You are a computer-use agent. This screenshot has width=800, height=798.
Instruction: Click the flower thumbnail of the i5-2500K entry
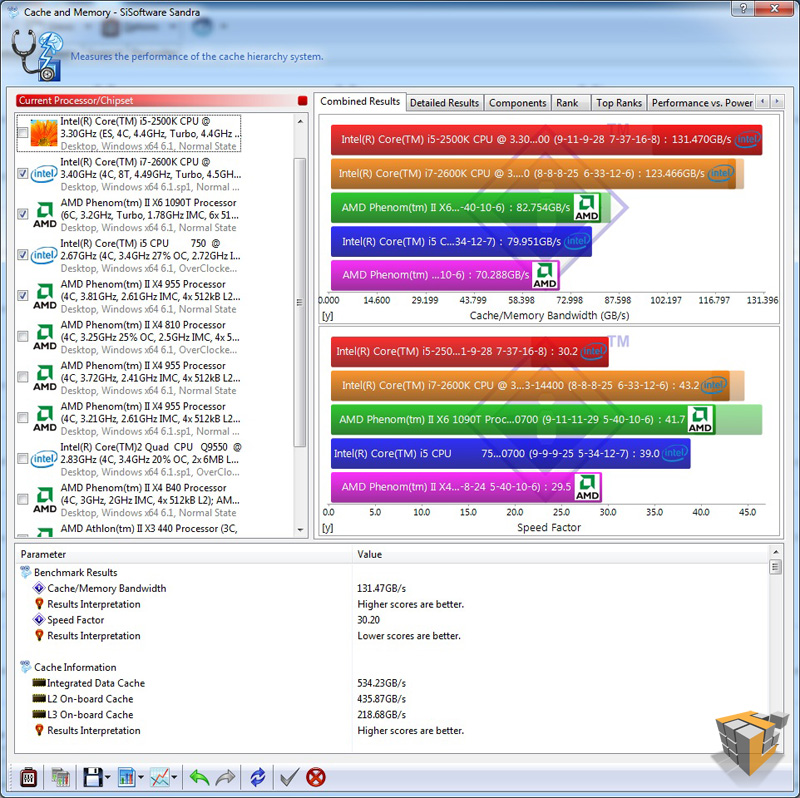[x=44, y=133]
